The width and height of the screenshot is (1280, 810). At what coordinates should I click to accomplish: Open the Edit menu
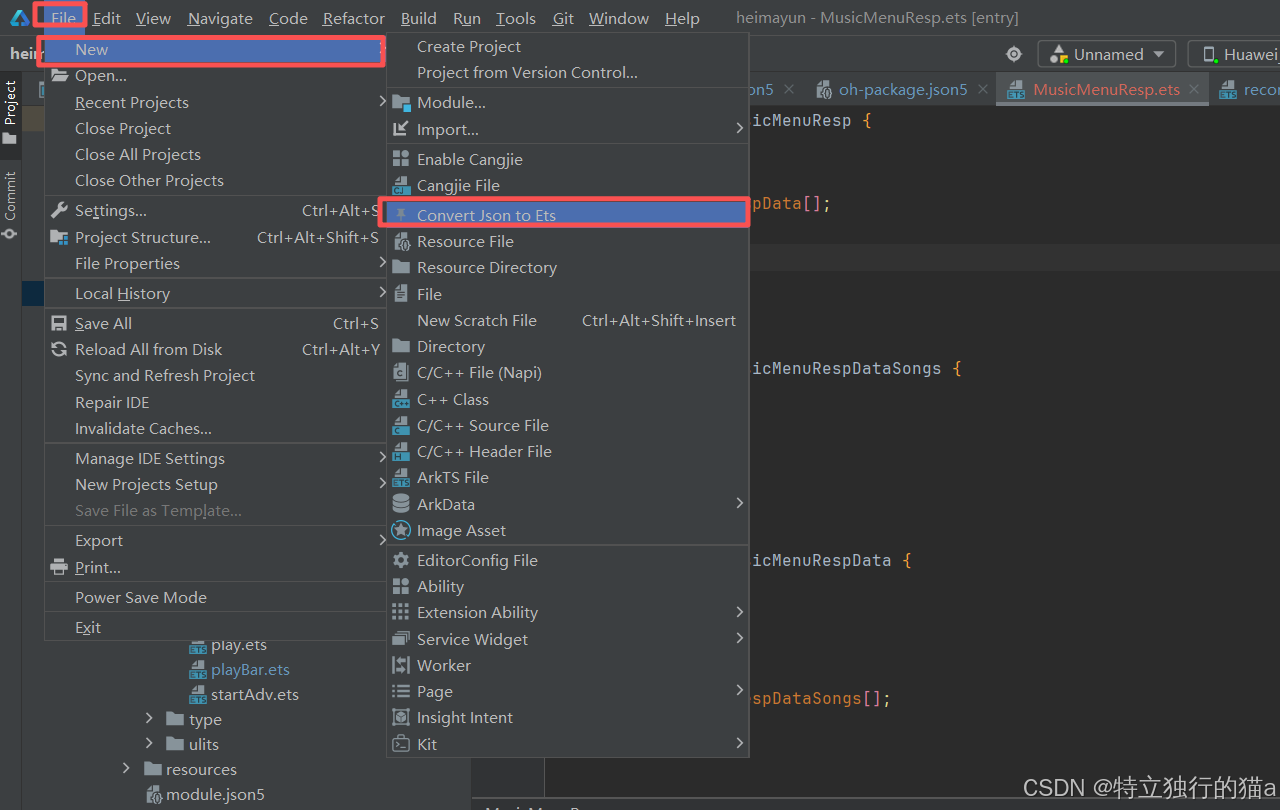click(x=107, y=18)
